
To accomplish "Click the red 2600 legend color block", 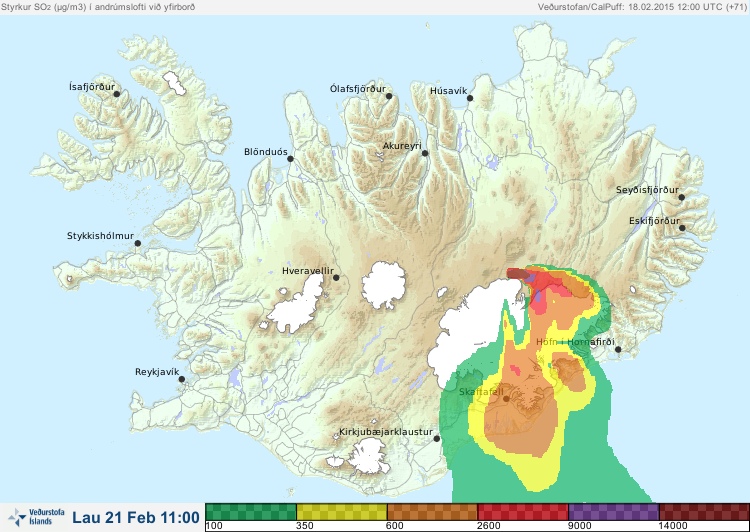I will 523,512.
